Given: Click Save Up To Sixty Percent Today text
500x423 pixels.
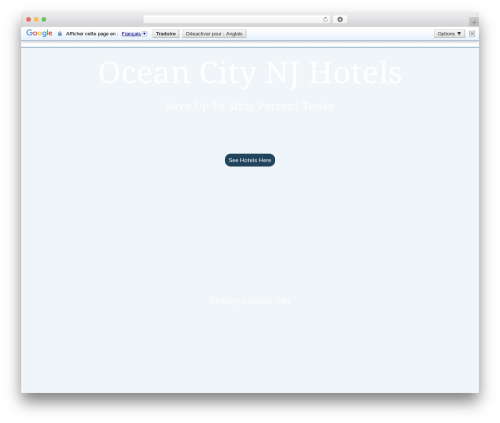Looking at the screenshot, I should click(x=250, y=106).
